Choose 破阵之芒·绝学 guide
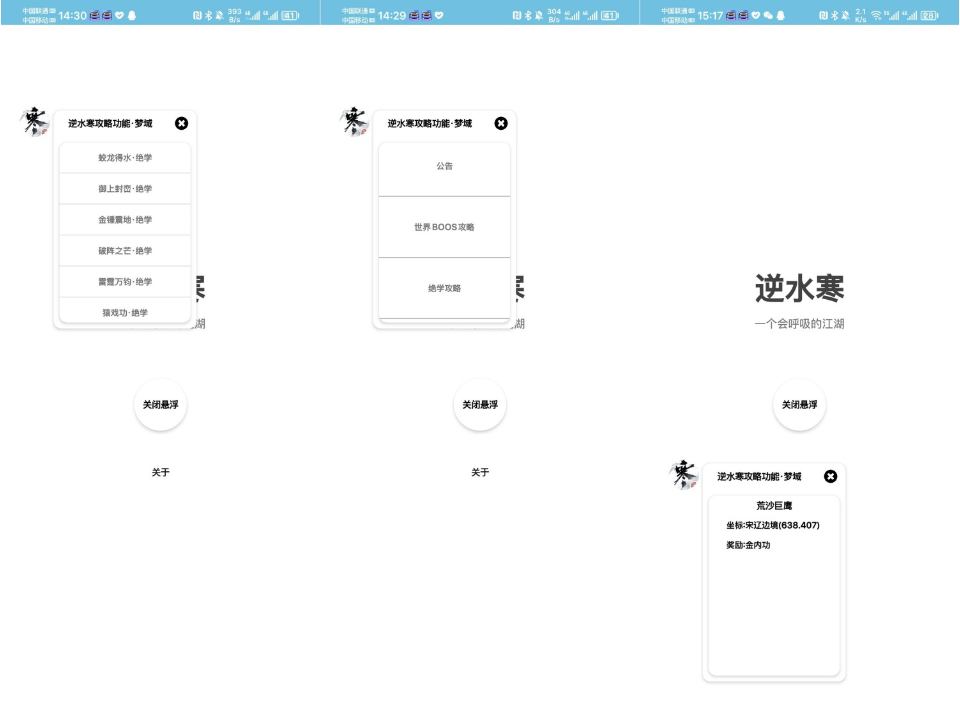 (x=125, y=251)
